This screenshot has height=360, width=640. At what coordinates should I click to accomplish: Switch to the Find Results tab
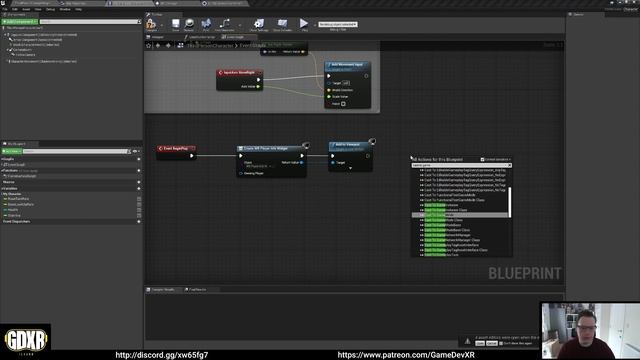pyautogui.click(x=196, y=289)
